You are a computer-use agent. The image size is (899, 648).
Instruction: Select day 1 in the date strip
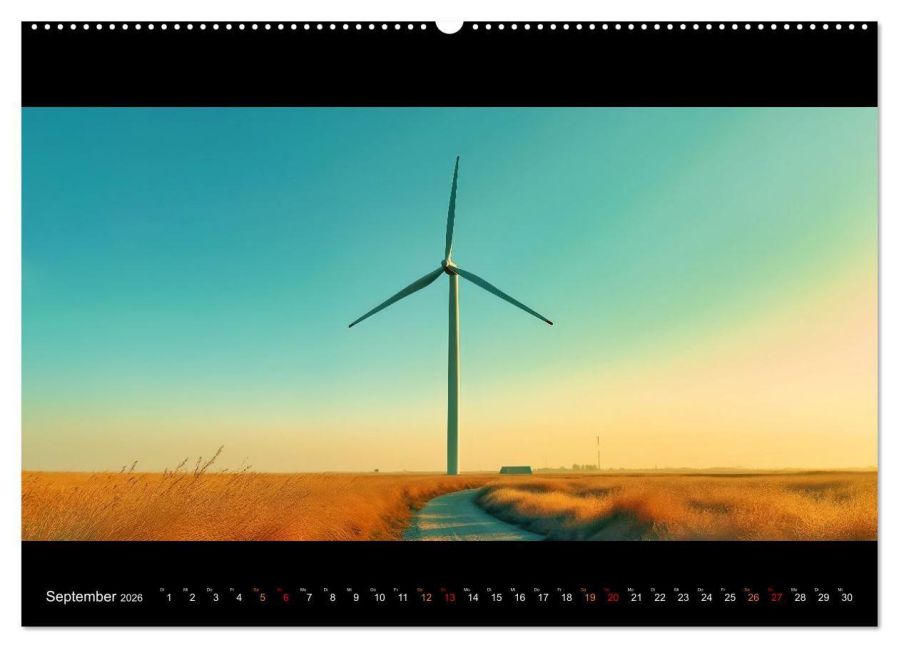tap(169, 598)
